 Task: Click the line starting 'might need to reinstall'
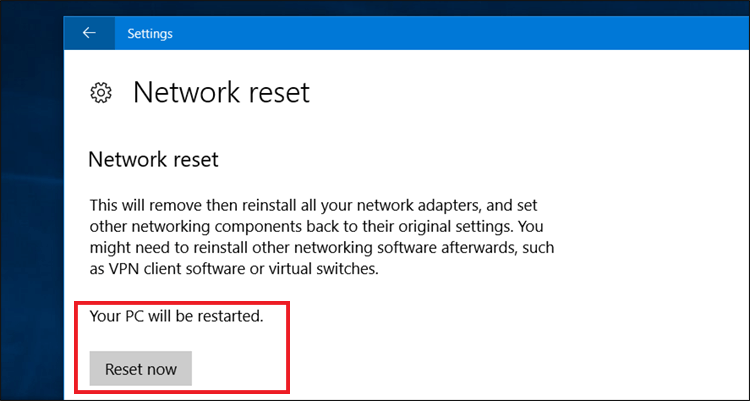click(321, 247)
